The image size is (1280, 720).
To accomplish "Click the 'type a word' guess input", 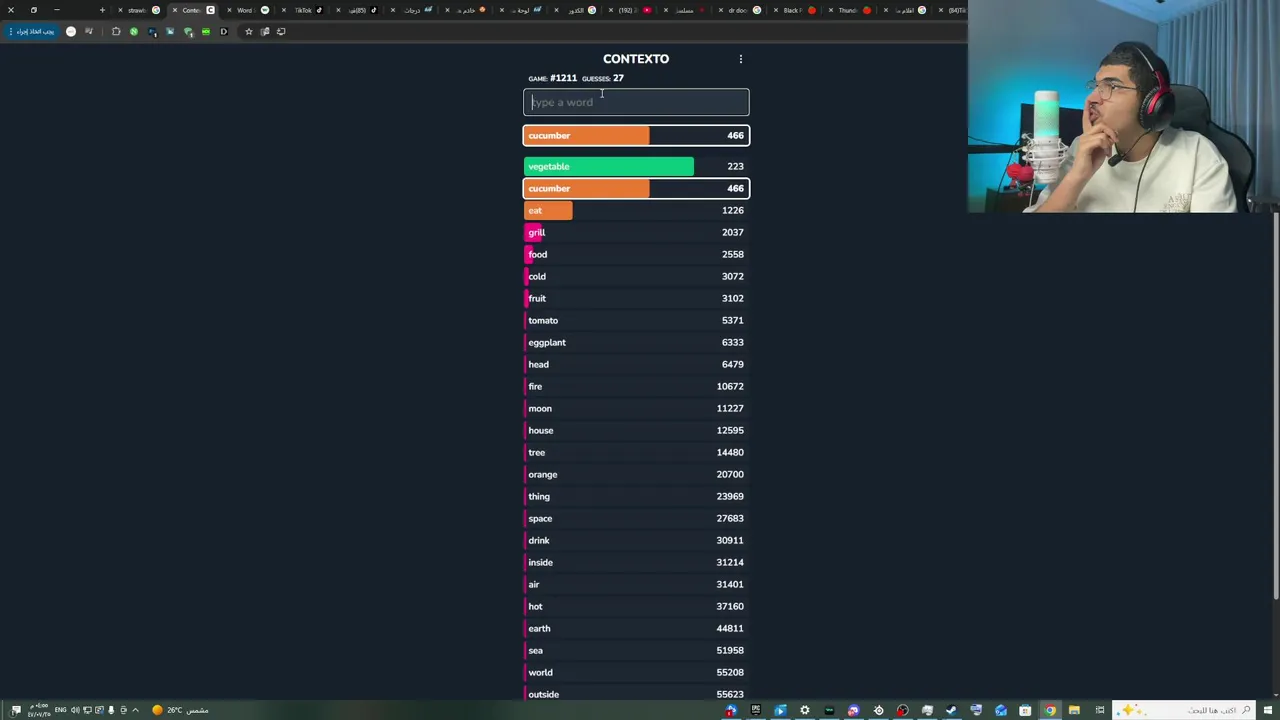I will [636, 102].
